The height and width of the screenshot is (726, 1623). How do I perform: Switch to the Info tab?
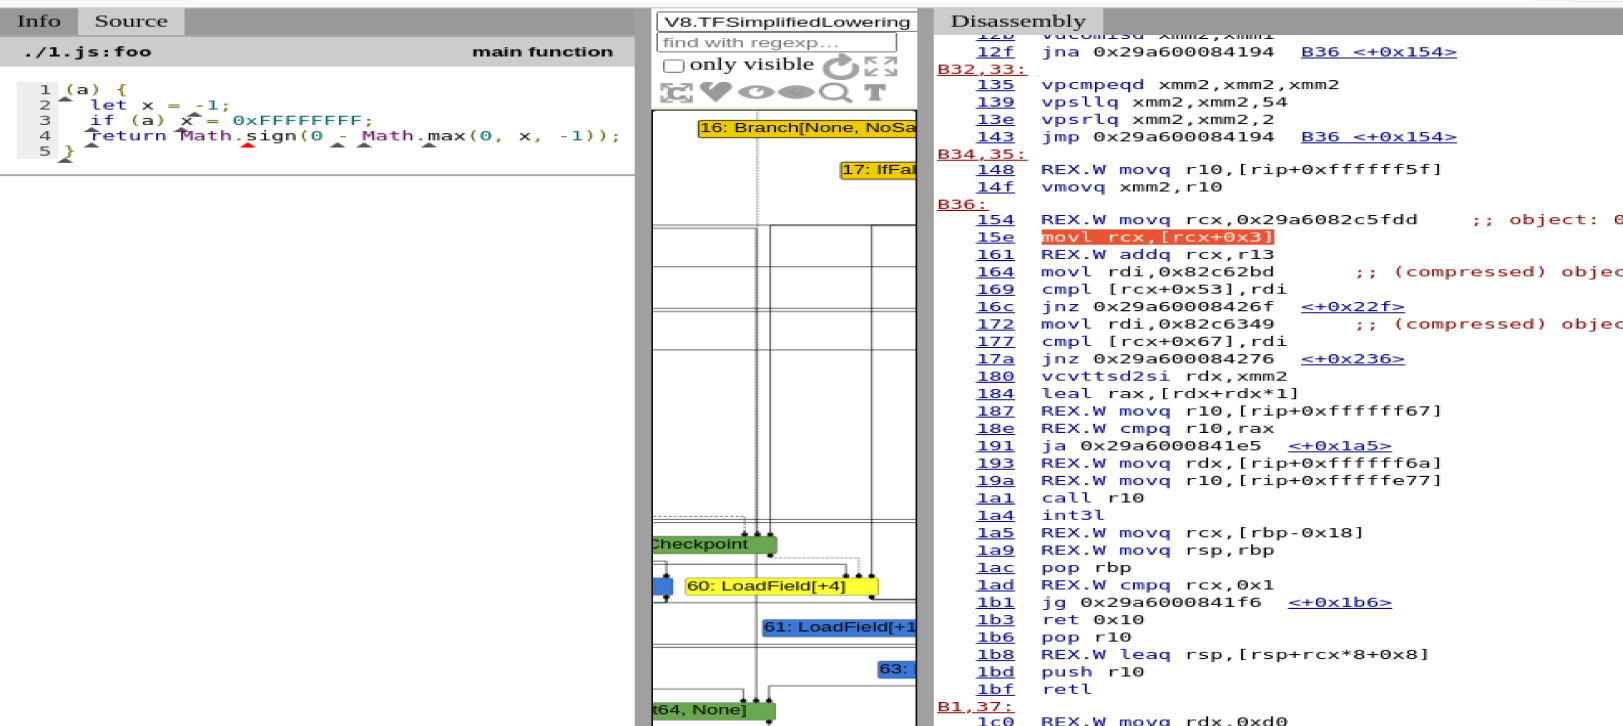click(x=38, y=21)
